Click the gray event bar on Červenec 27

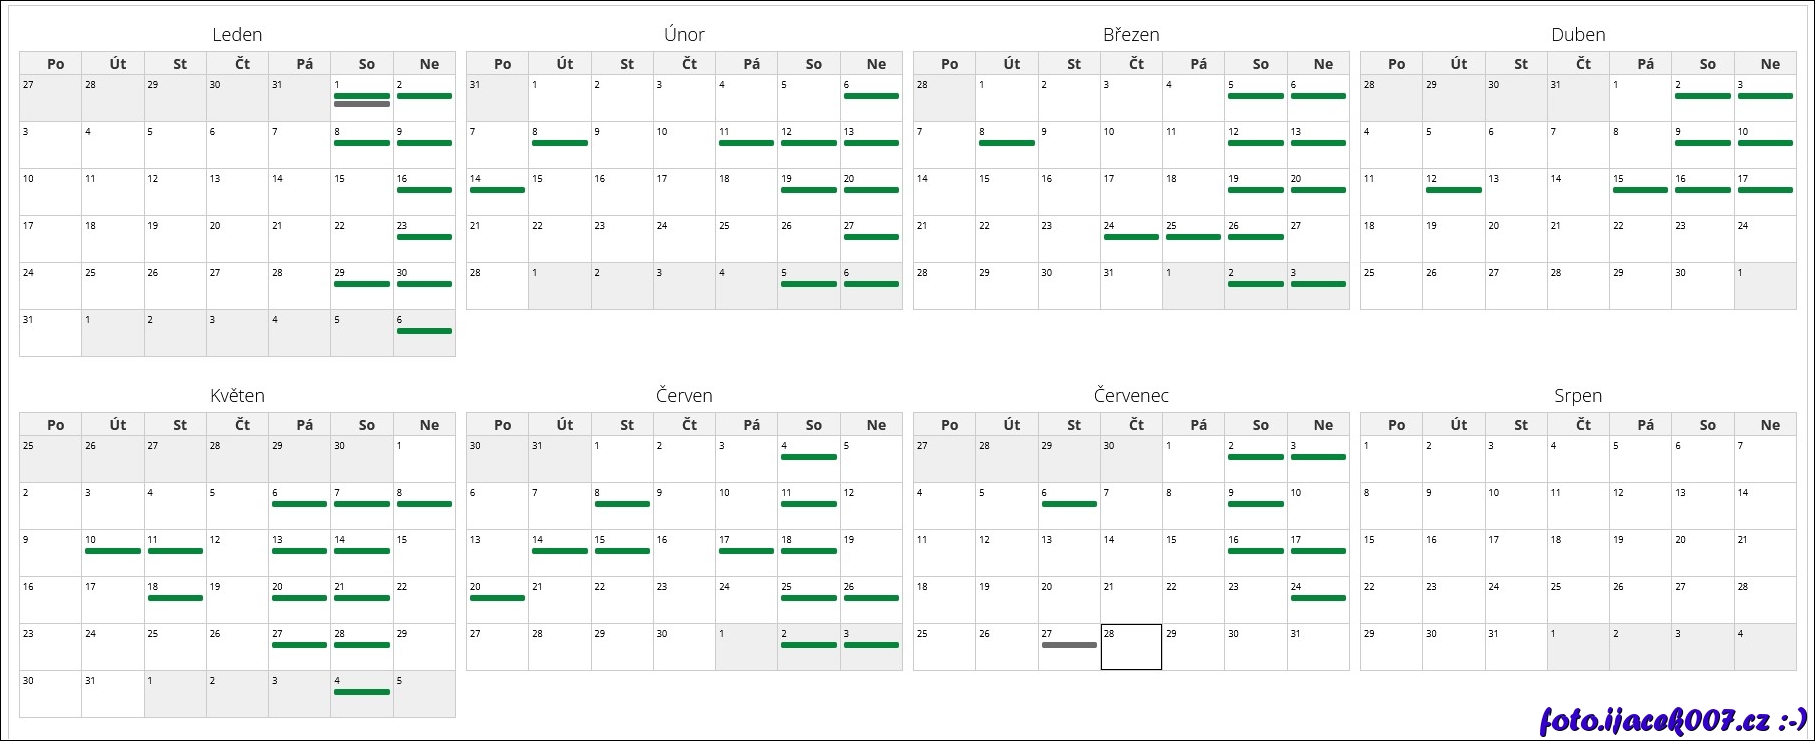[x=1069, y=645]
